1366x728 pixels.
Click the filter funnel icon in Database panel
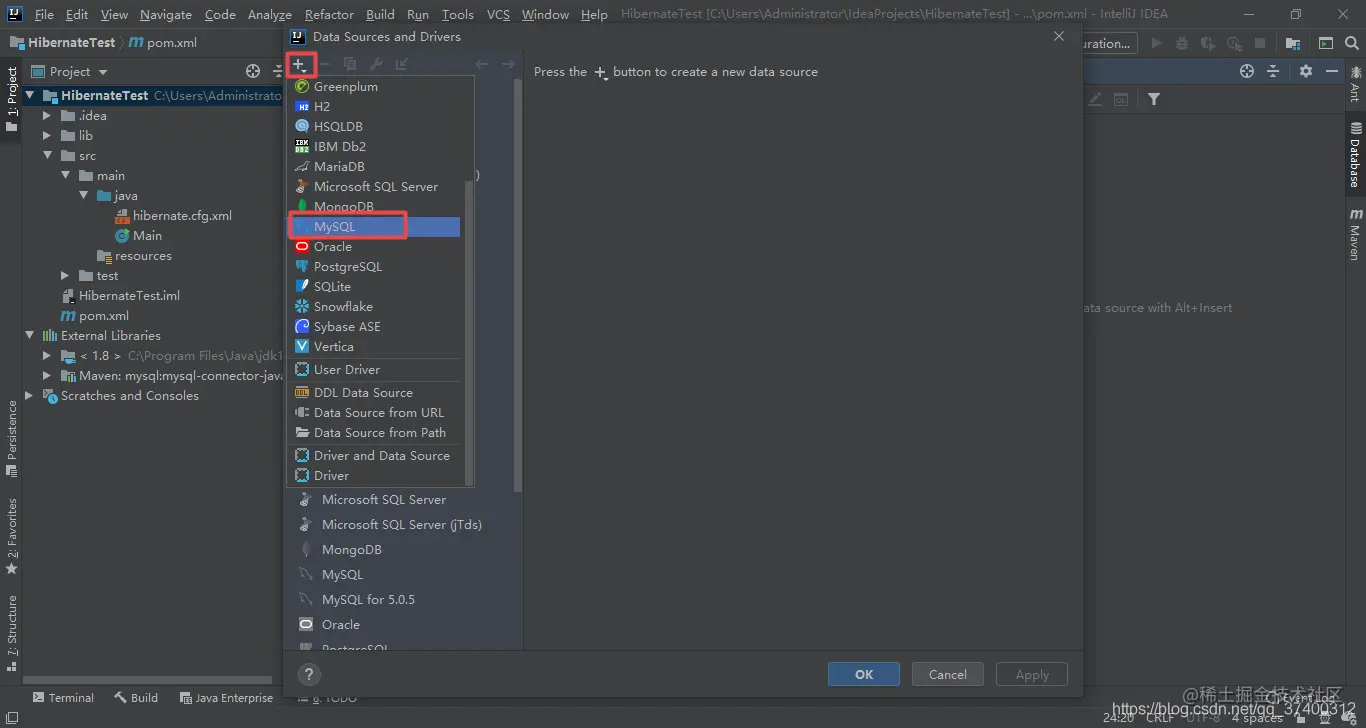coord(1154,99)
